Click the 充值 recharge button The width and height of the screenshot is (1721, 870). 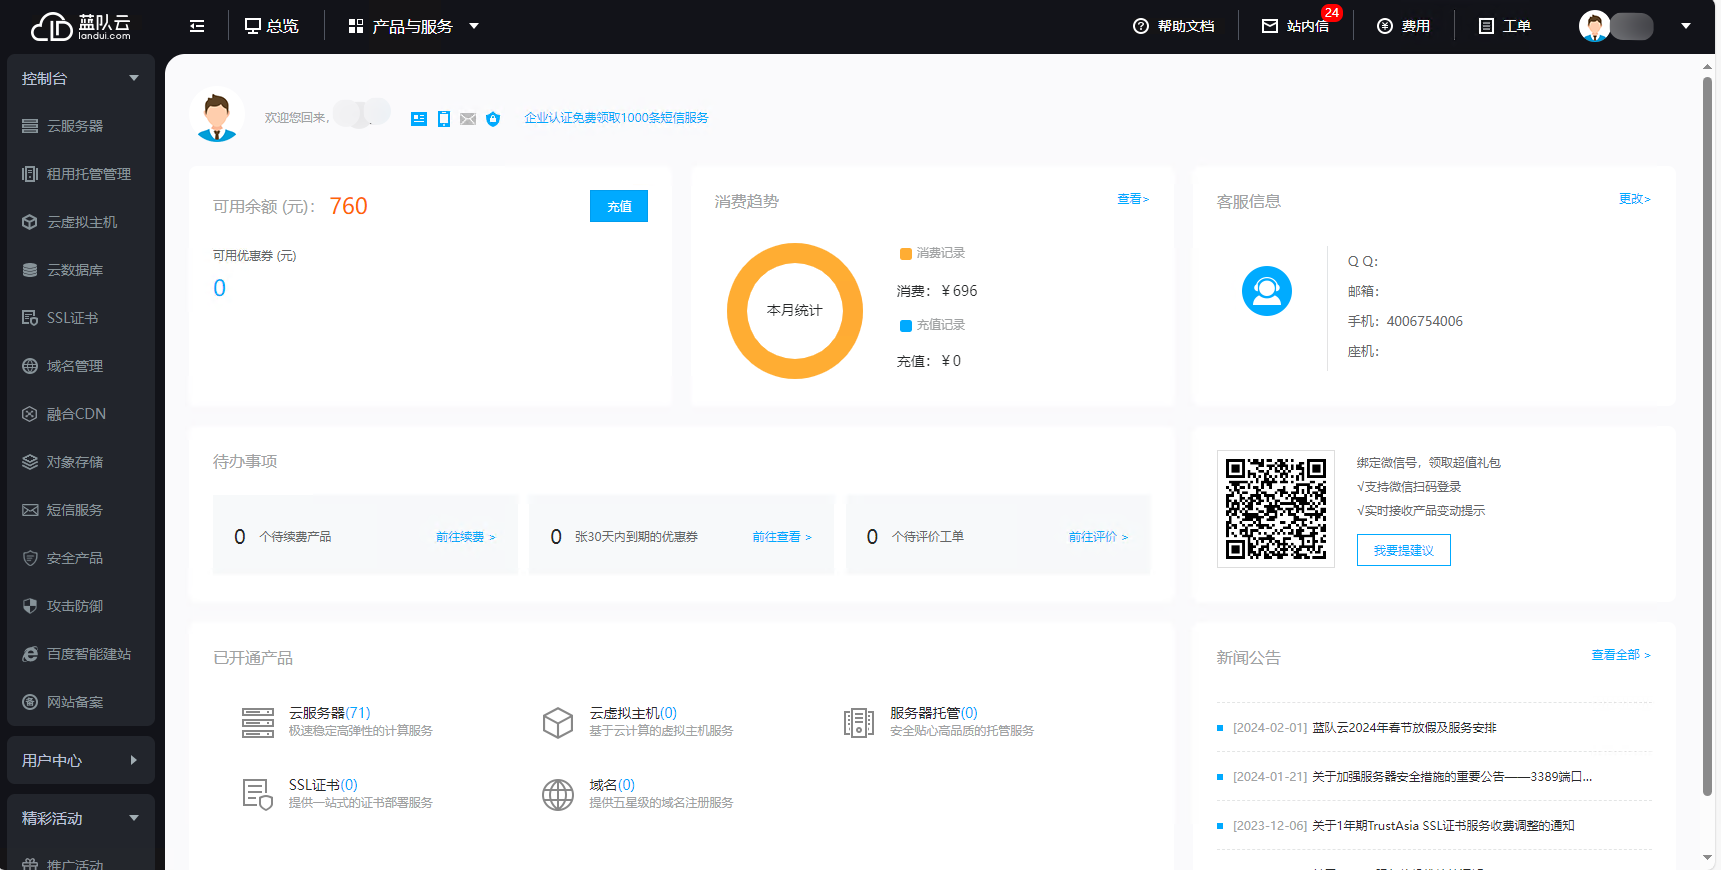coord(618,206)
